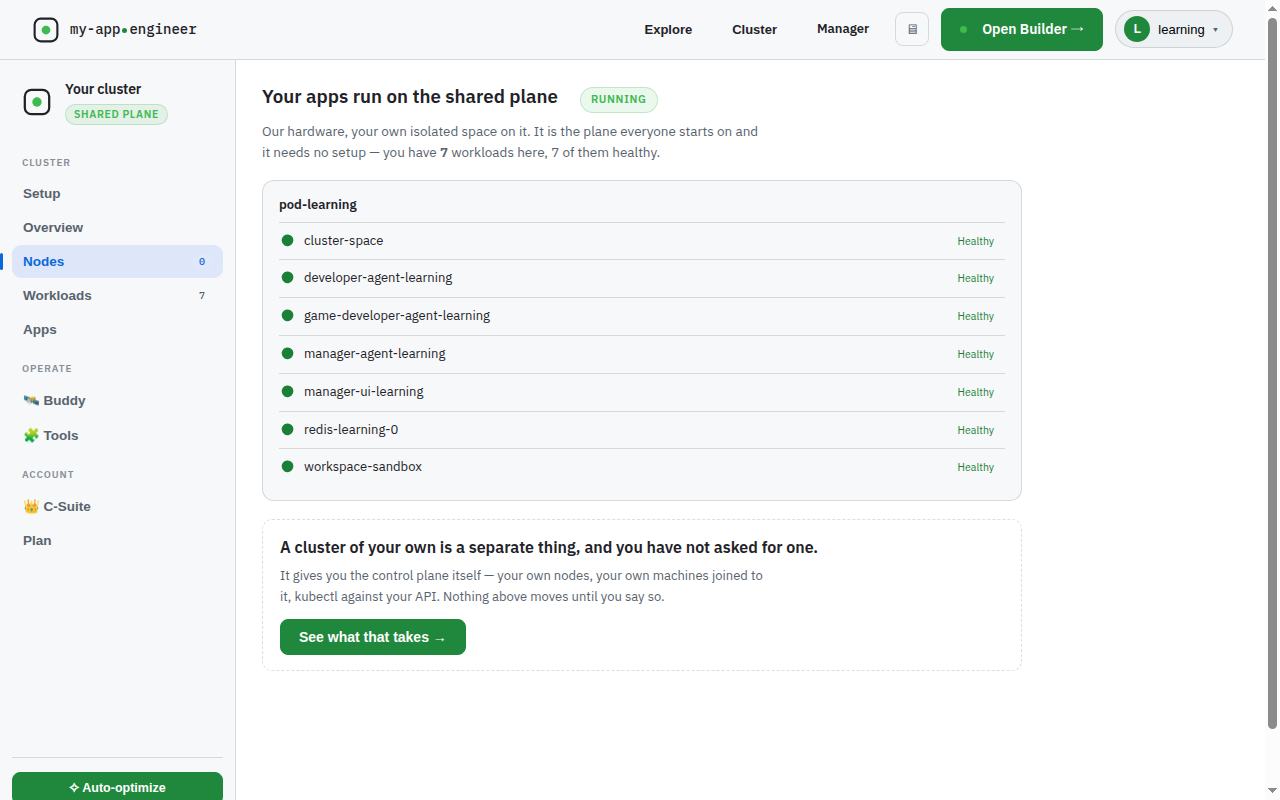Click the green status dot for cluster-space
The width and height of the screenshot is (1280, 800).
click(x=287, y=240)
